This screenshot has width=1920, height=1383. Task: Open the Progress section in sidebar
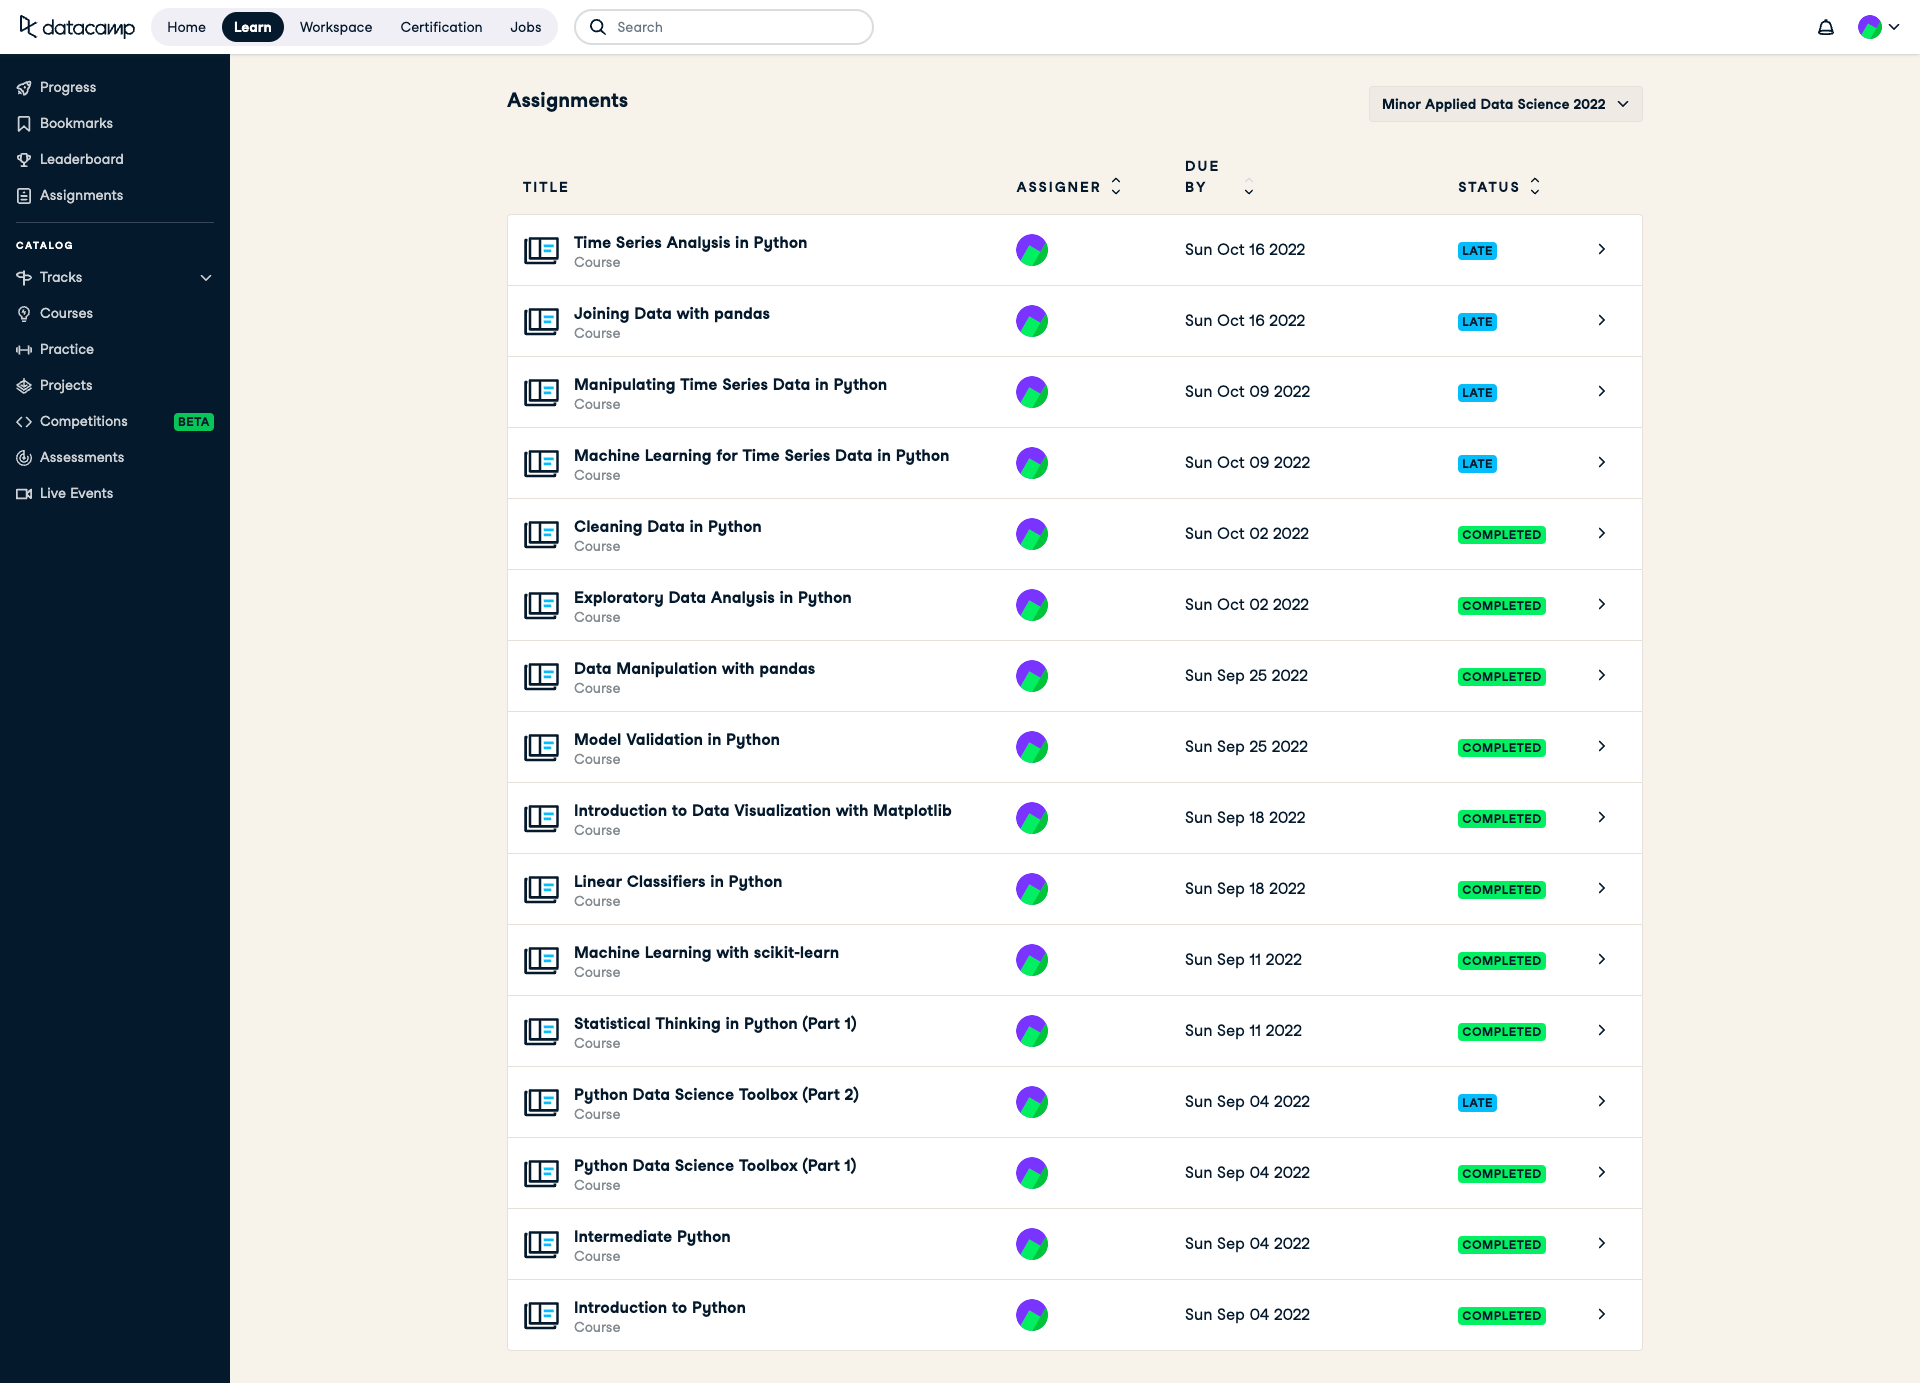tap(68, 87)
